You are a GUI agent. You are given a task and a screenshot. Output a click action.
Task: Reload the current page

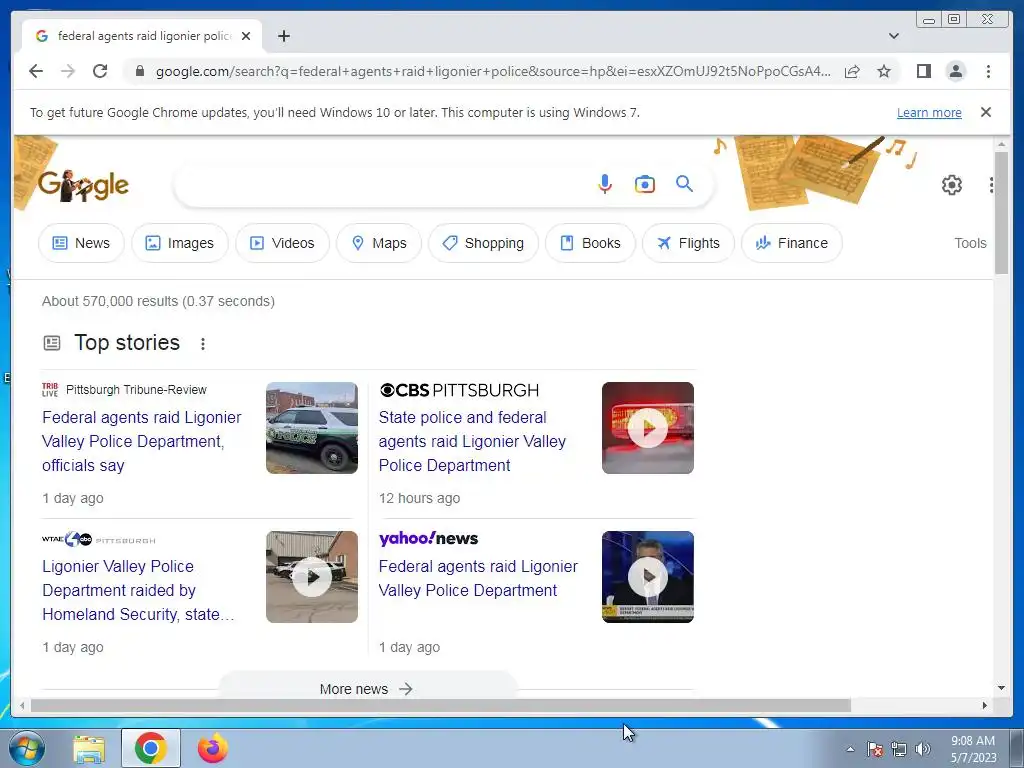(100, 71)
